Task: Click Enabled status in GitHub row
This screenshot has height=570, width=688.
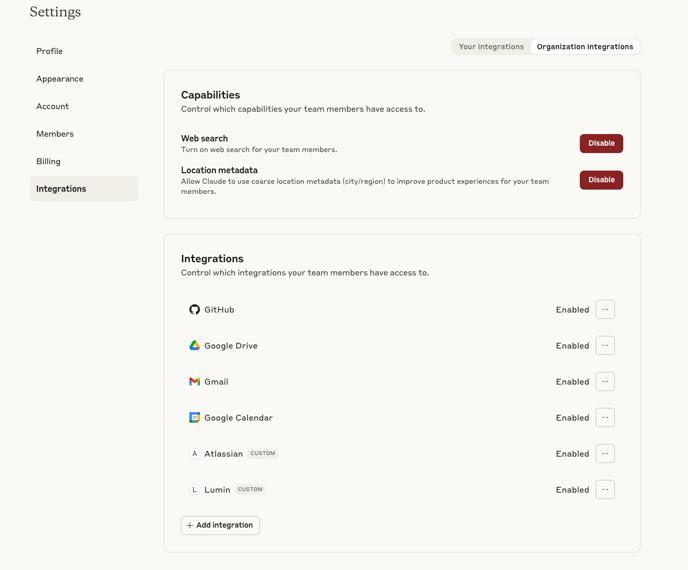Action: (x=572, y=310)
